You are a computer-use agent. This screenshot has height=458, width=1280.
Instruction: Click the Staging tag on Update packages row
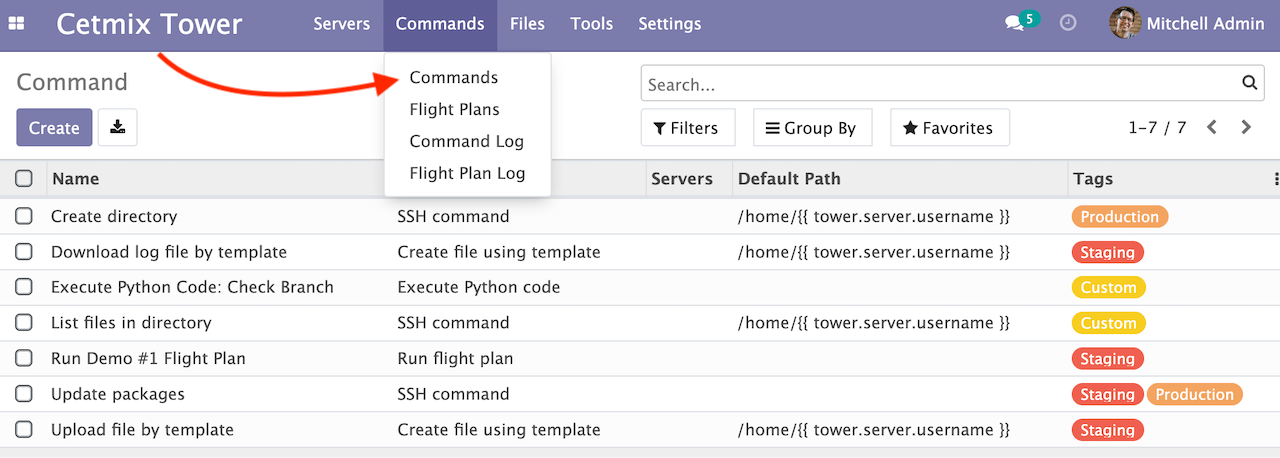(1108, 394)
